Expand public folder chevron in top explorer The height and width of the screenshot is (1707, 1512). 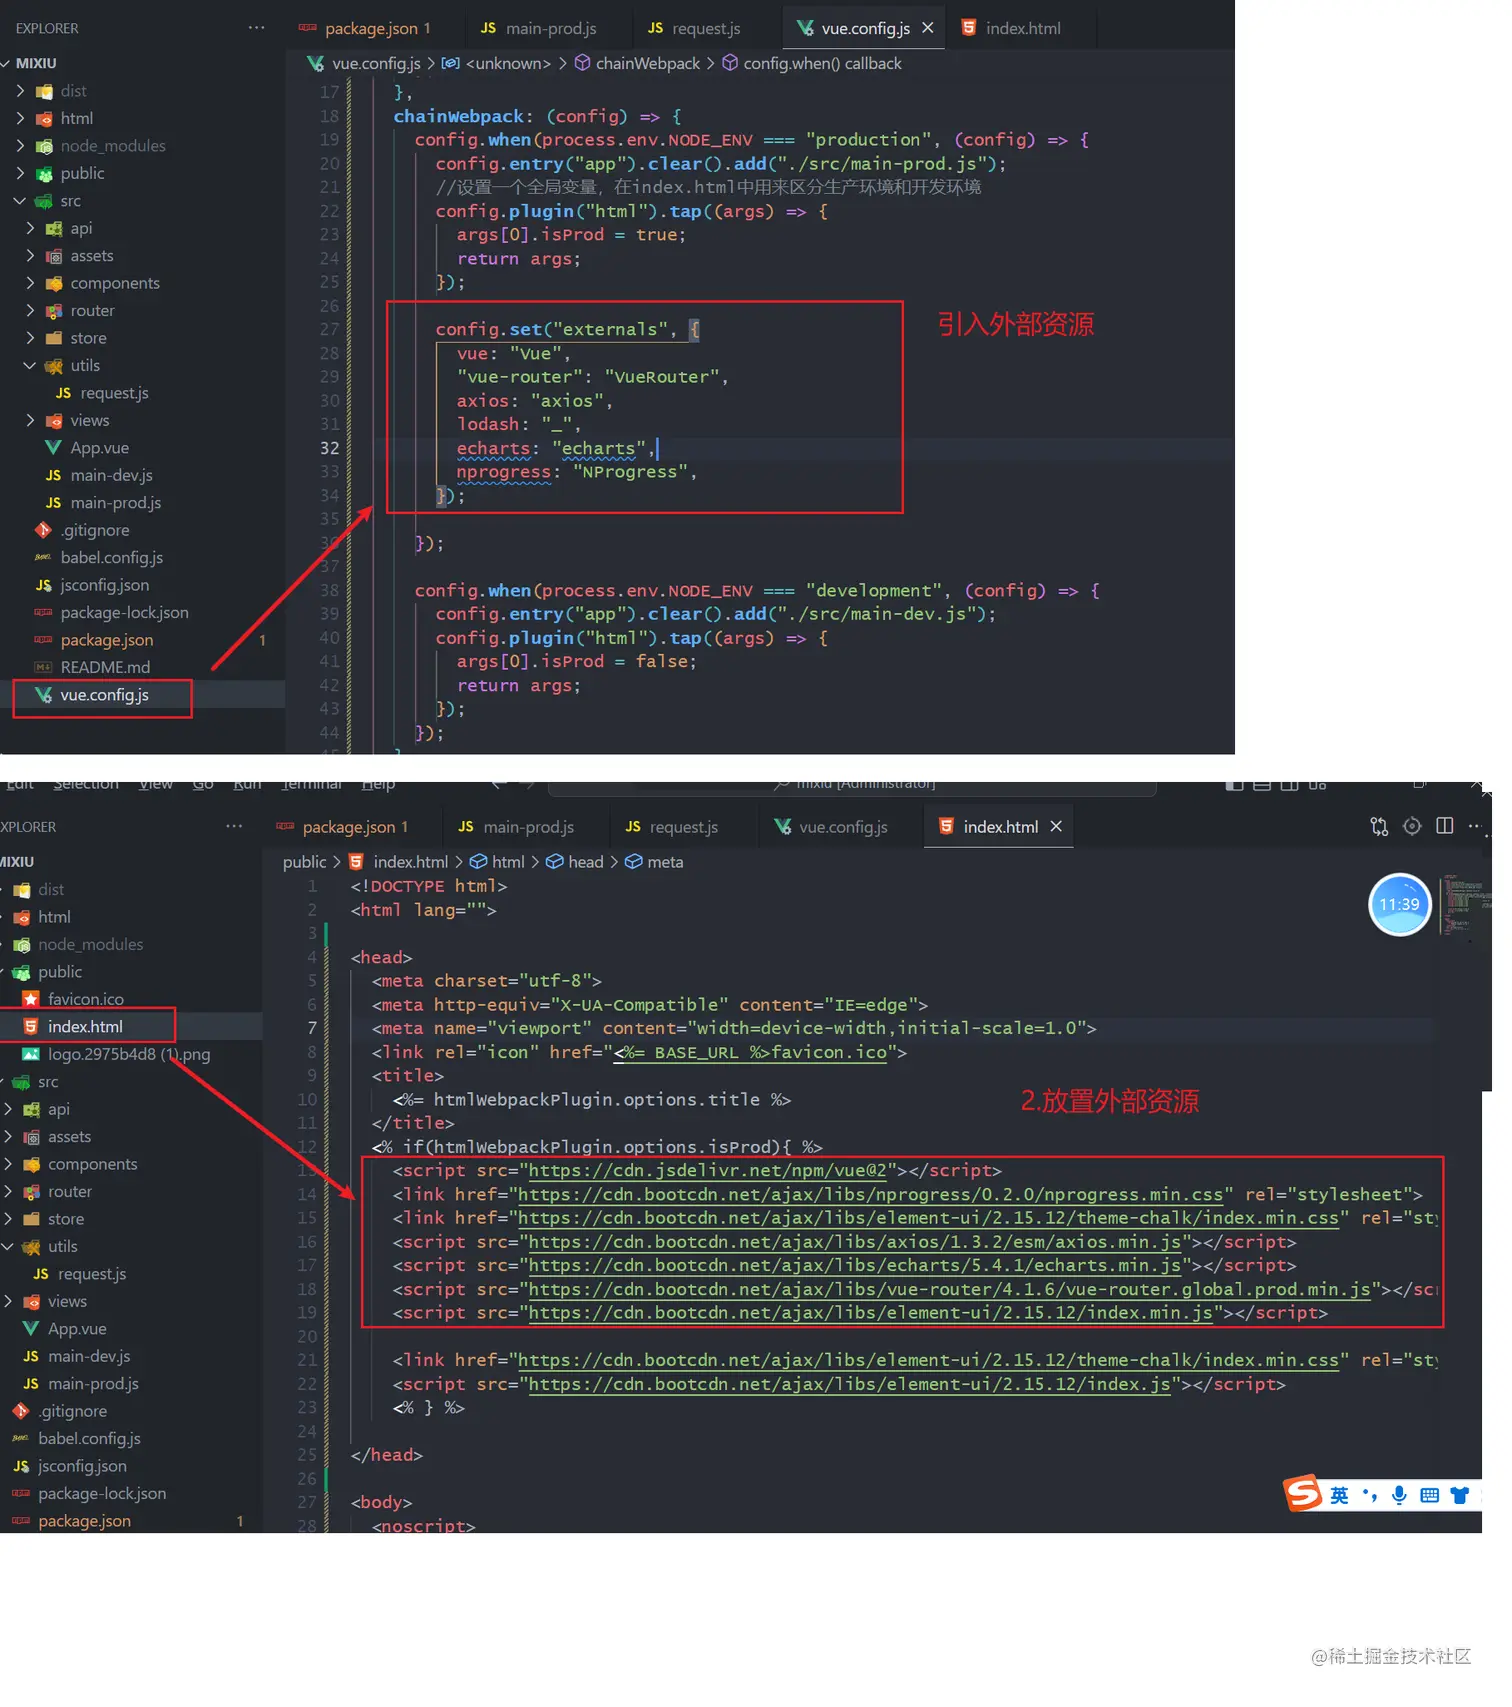coord(20,173)
